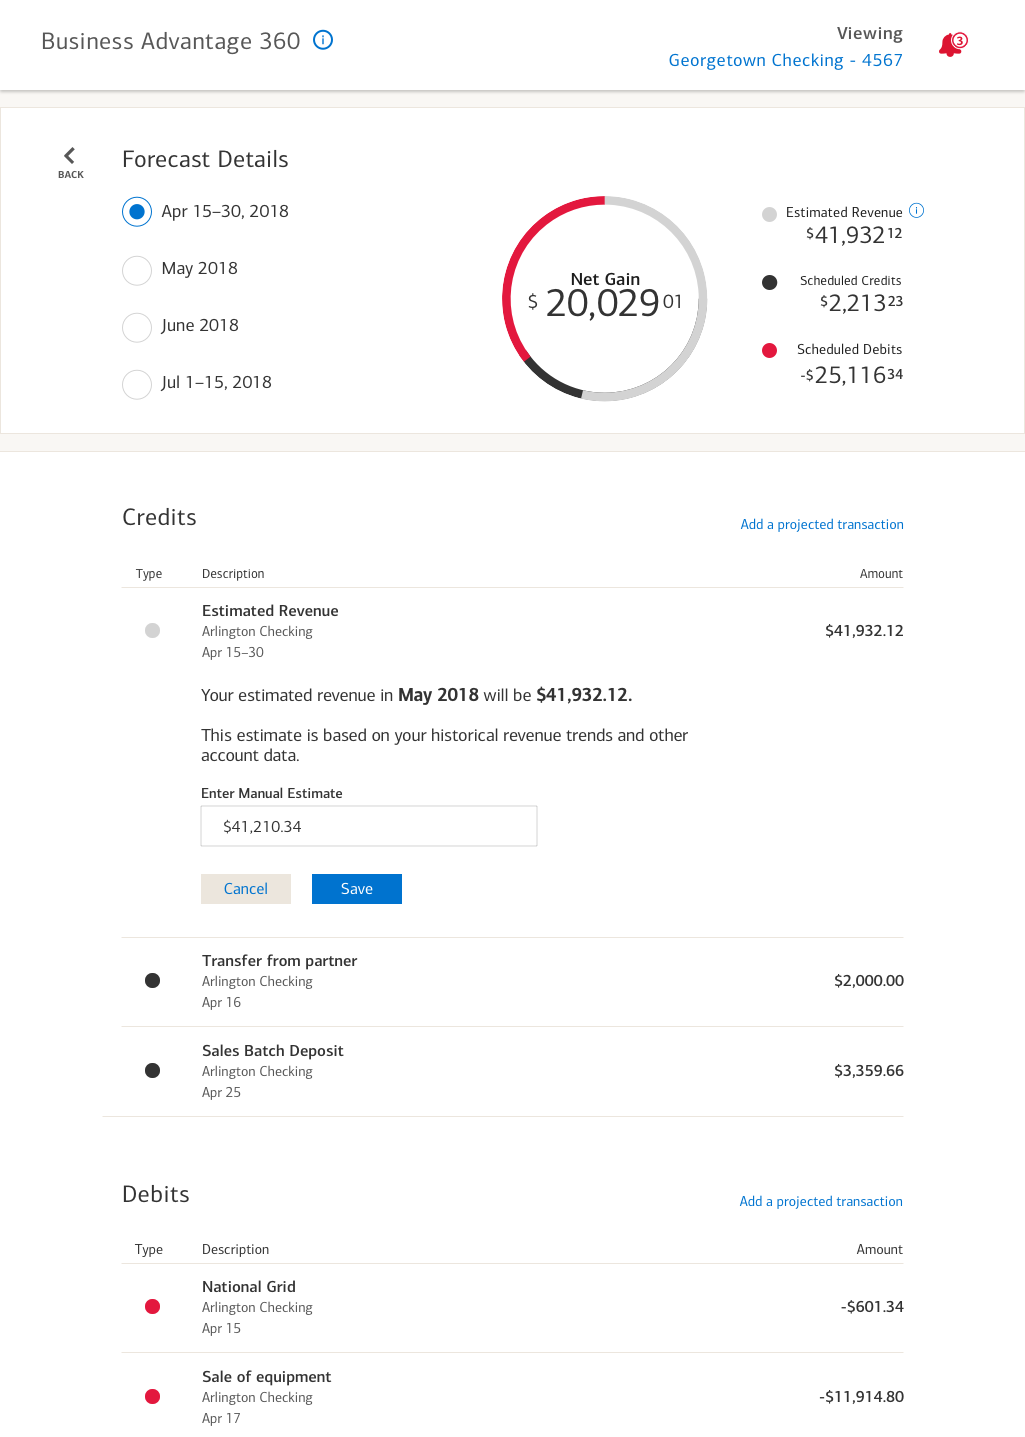Save the manual revenue estimate
This screenshot has width=1025, height=1437.
coord(356,889)
